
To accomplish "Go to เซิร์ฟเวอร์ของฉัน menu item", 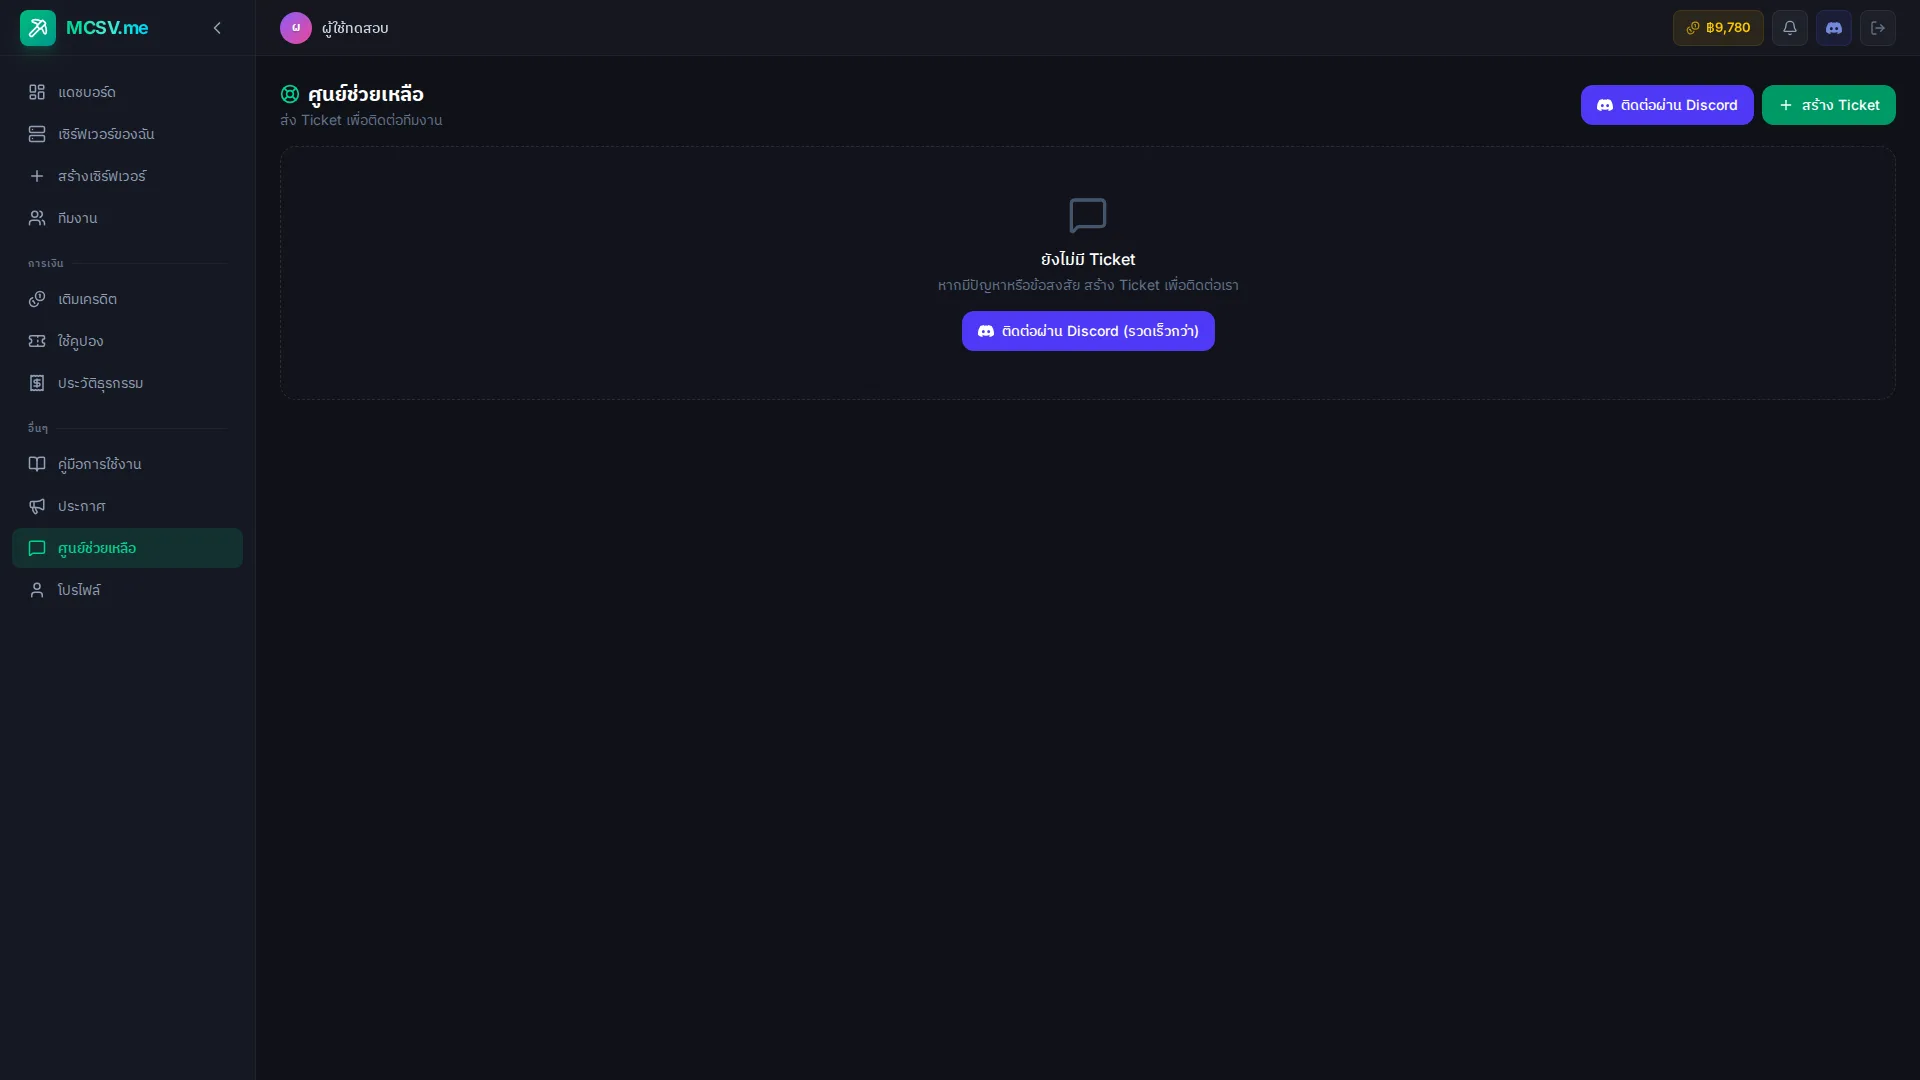I will 106,134.
